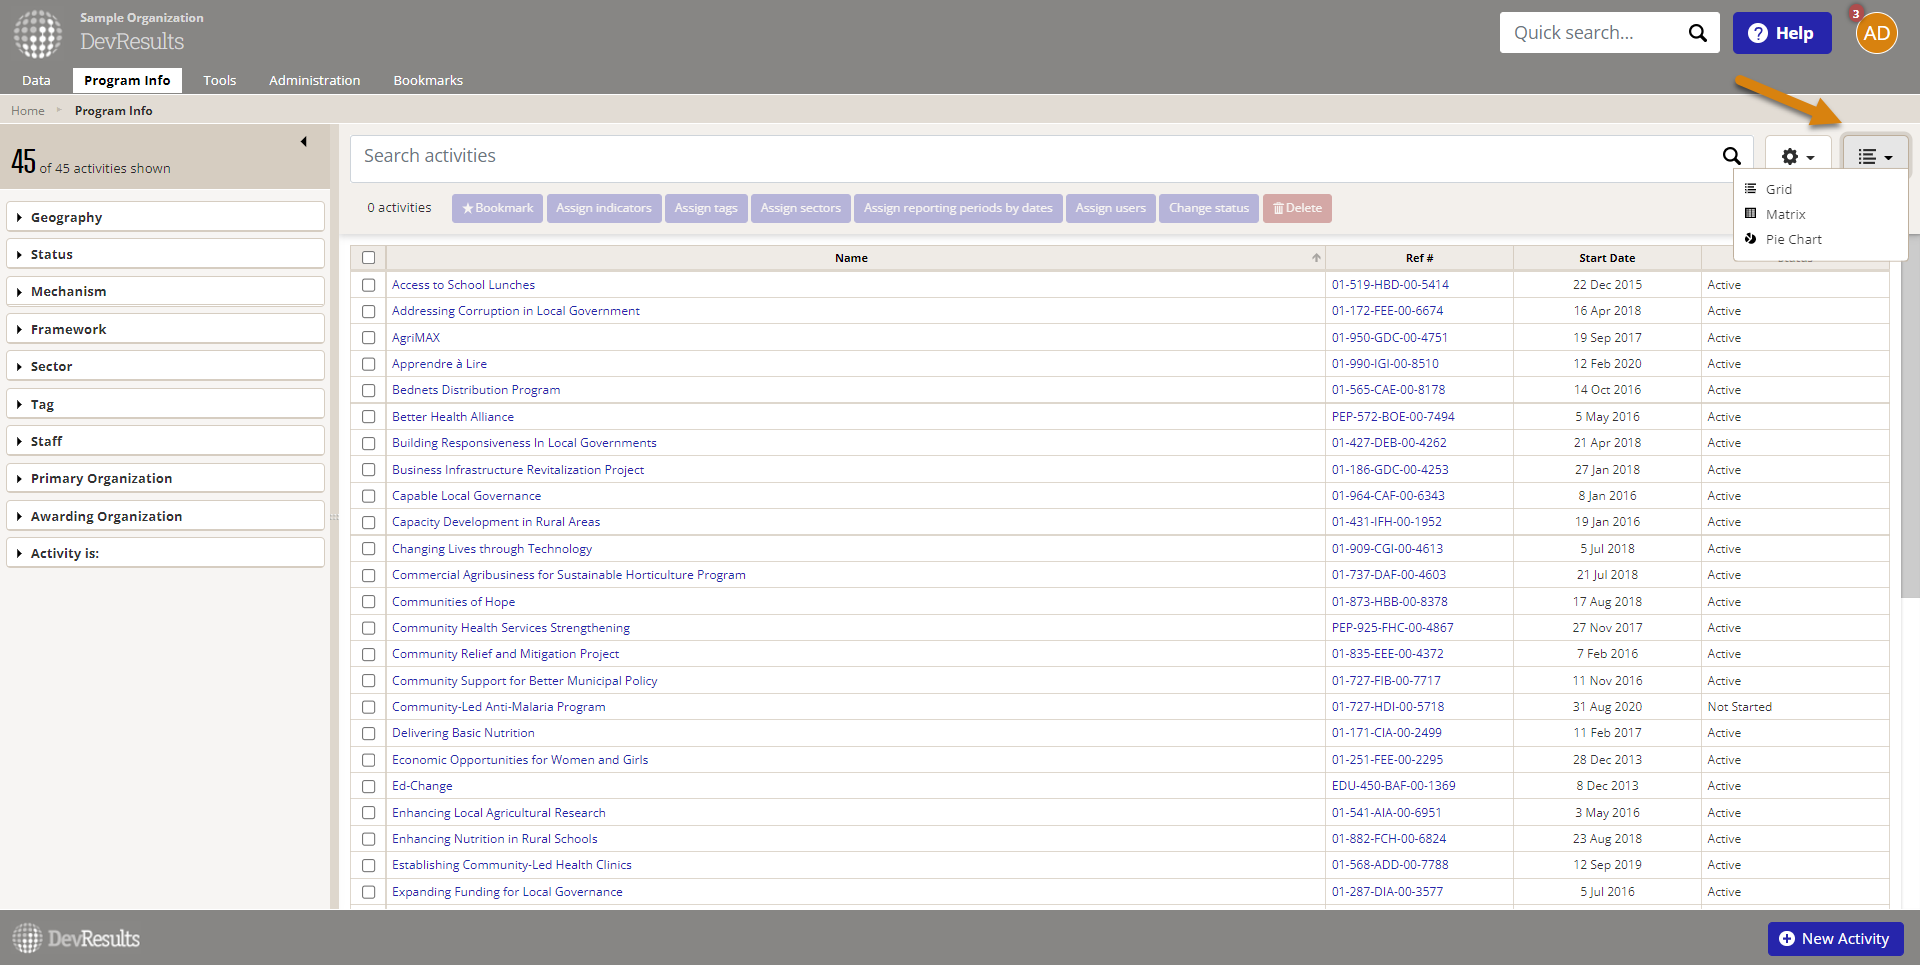
Task: Select Matrix view from the menu
Action: (1785, 214)
